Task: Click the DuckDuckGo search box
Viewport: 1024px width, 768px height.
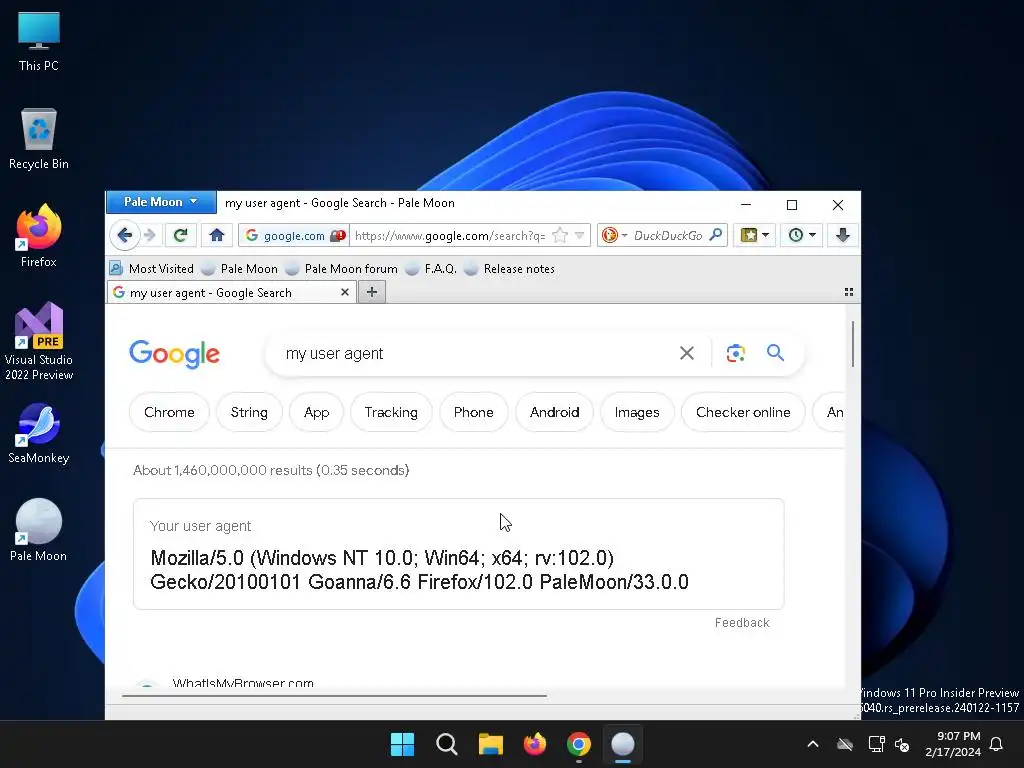Action: (x=668, y=235)
